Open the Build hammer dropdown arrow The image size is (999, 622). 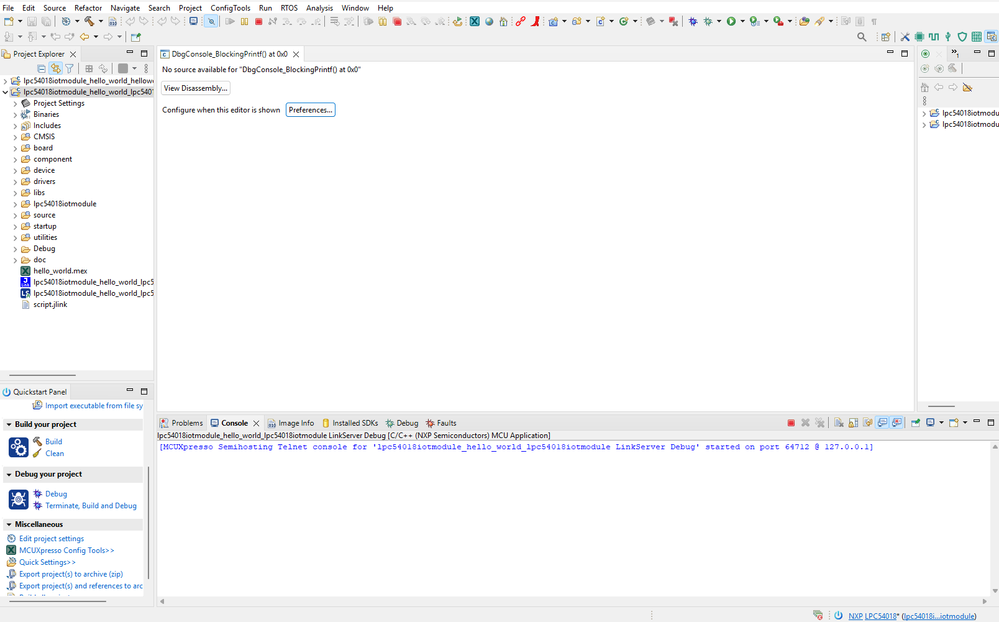[101, 21]
